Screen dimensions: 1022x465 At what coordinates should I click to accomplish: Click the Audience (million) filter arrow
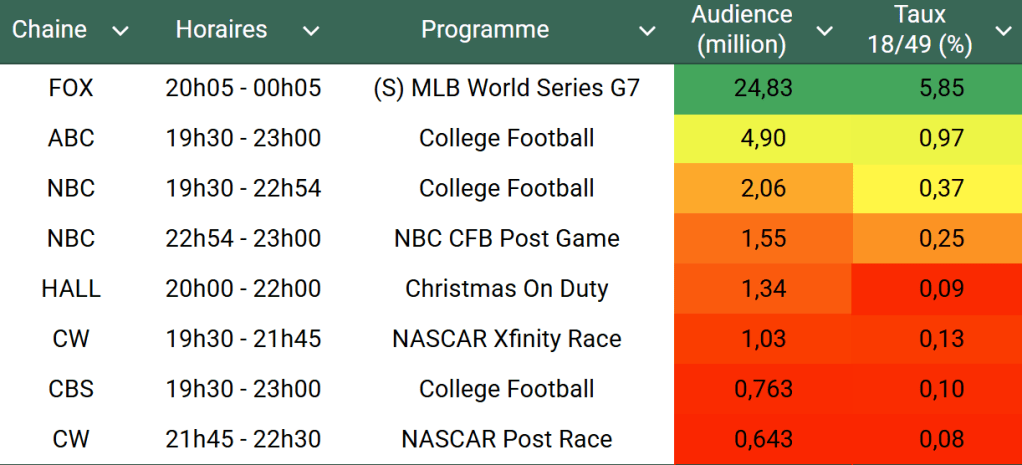tap(824, 31)
